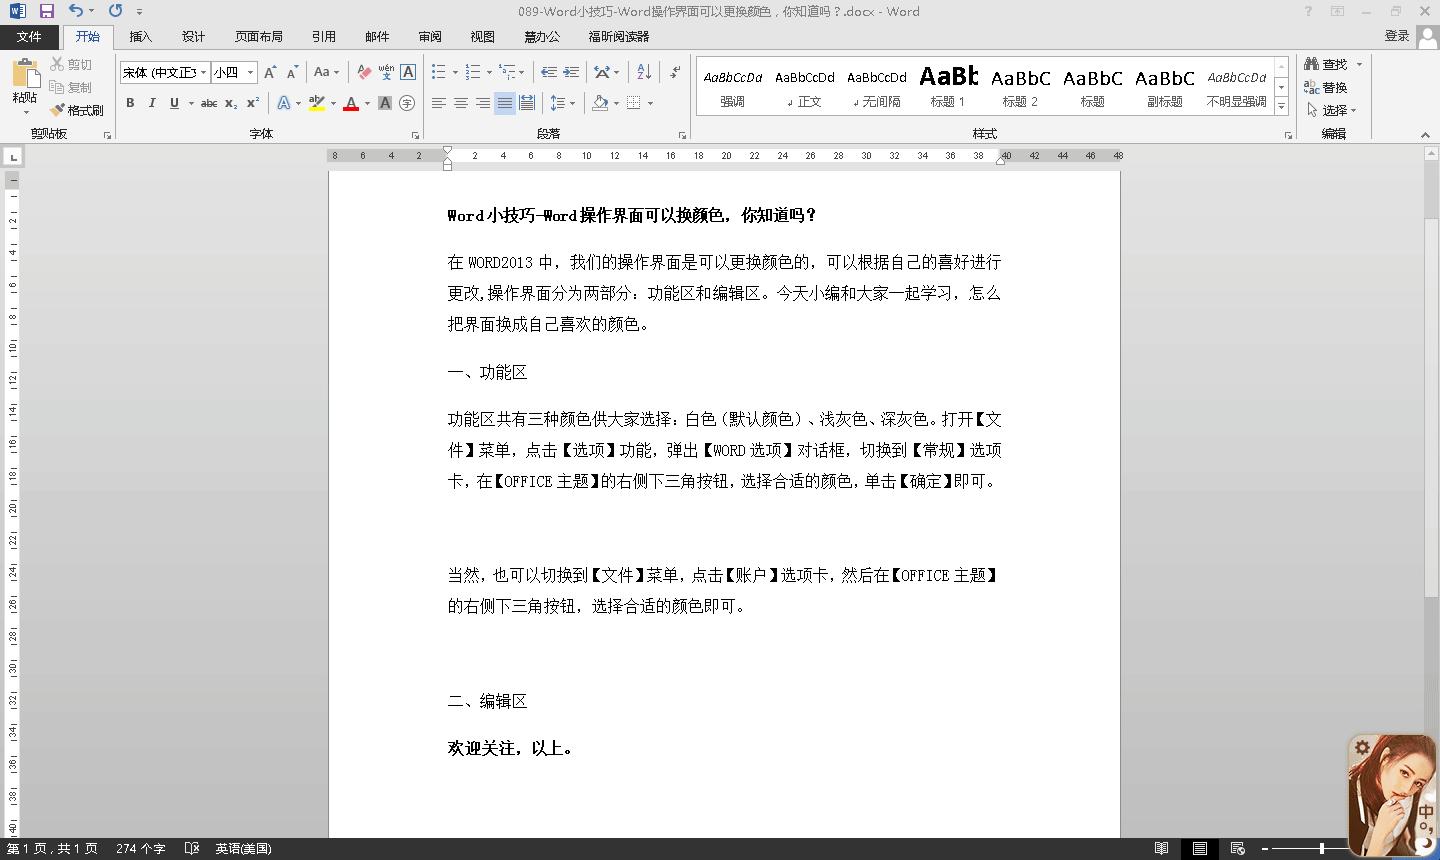This screenshot has width=1440, height=860.
Task: Save the document with the floppy disk icon
Action: coord(46,11)
